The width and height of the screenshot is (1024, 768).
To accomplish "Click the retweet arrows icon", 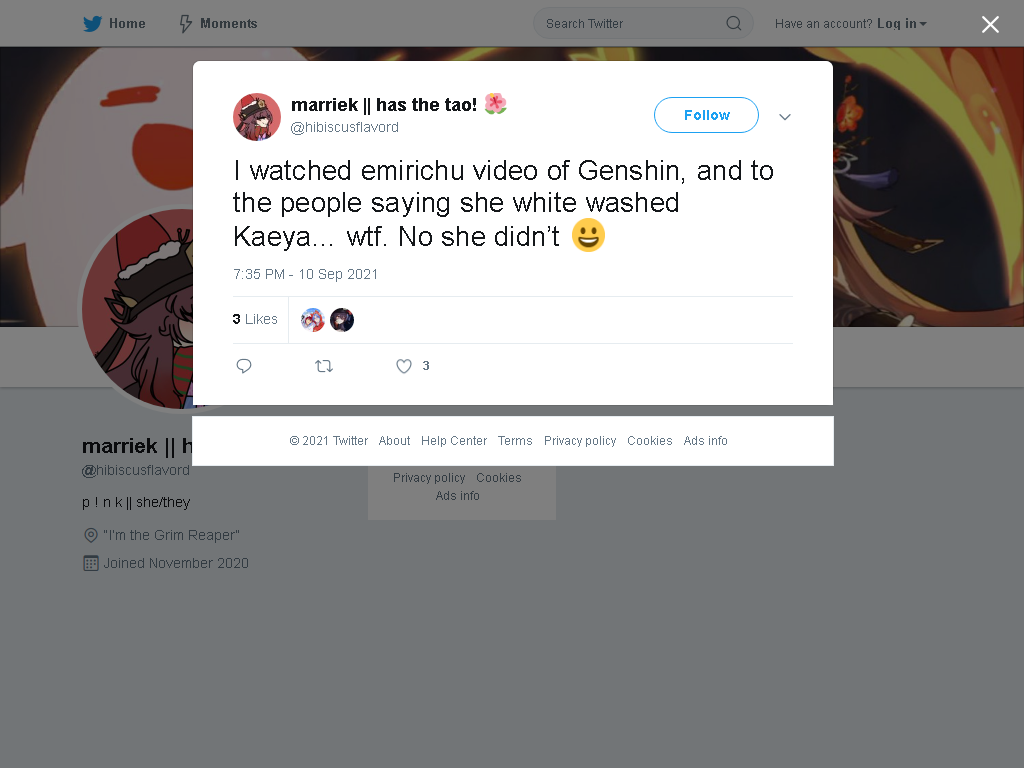I will coord(324,366).
